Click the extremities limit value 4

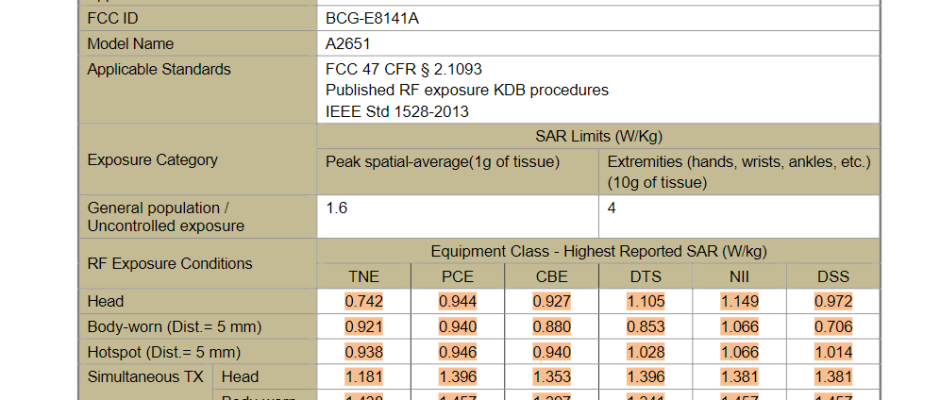pyautogui.click(x=611, y=208)
